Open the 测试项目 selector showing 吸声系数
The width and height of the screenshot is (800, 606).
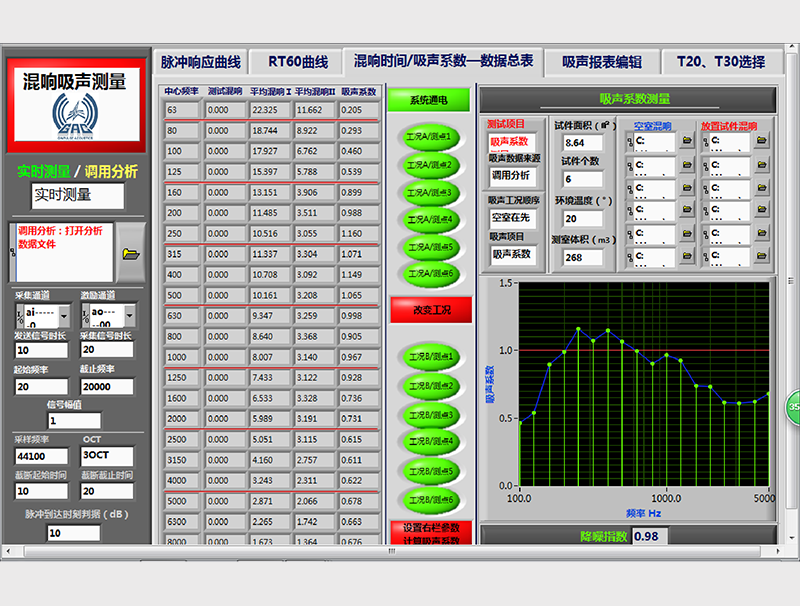(x=511, y=142)
